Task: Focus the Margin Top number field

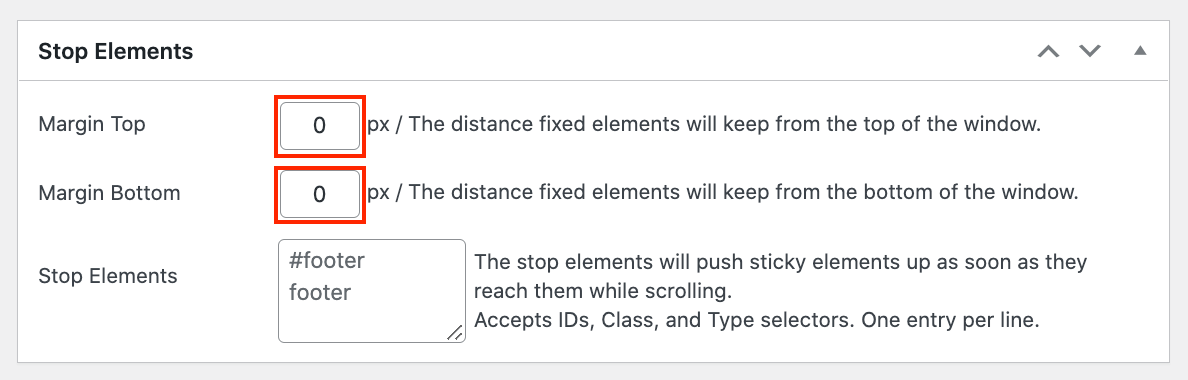Action: click(x=320, y=126)
